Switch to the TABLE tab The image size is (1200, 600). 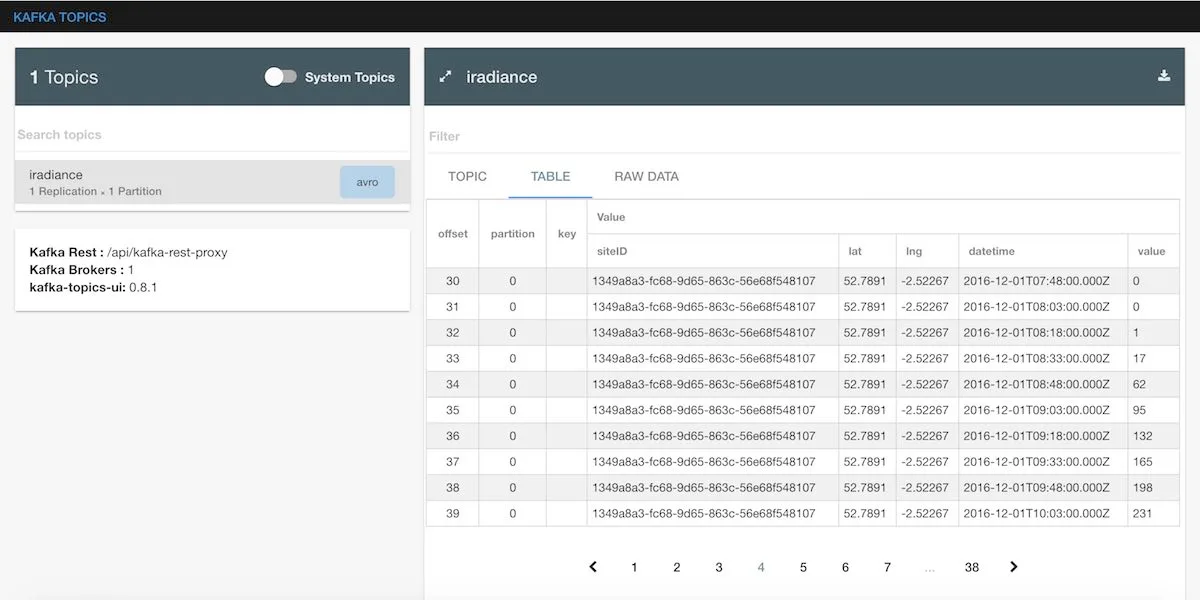click(550, 176)
